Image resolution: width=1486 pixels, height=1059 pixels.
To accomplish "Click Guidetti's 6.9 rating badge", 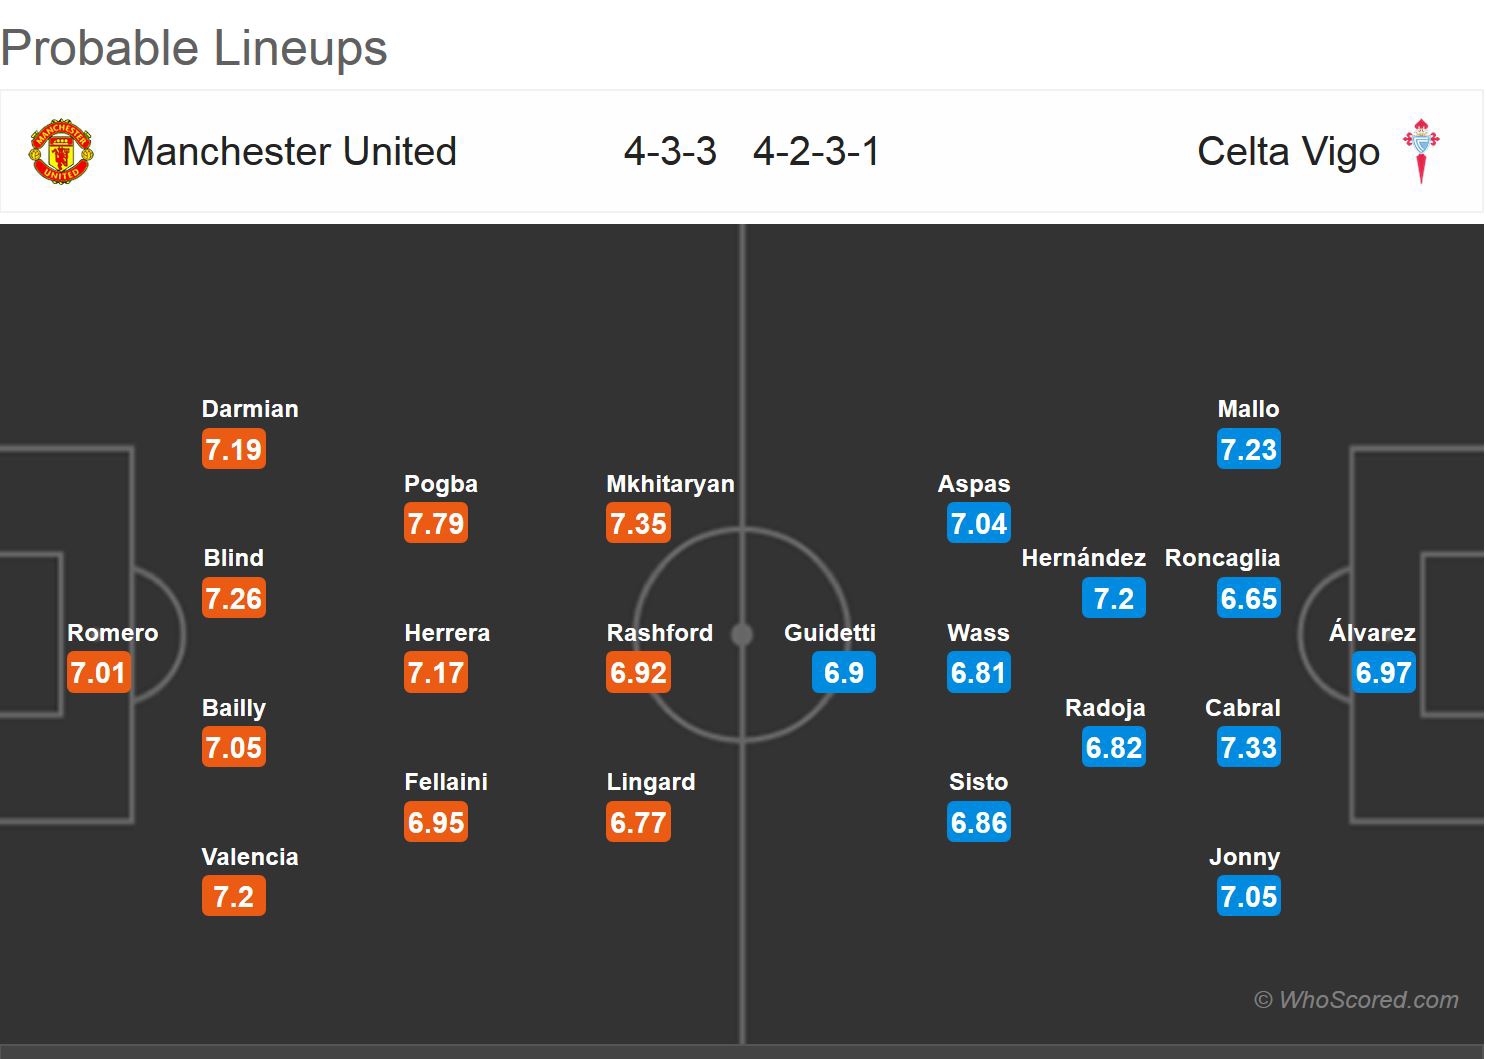I will click(x=843, y=672).
